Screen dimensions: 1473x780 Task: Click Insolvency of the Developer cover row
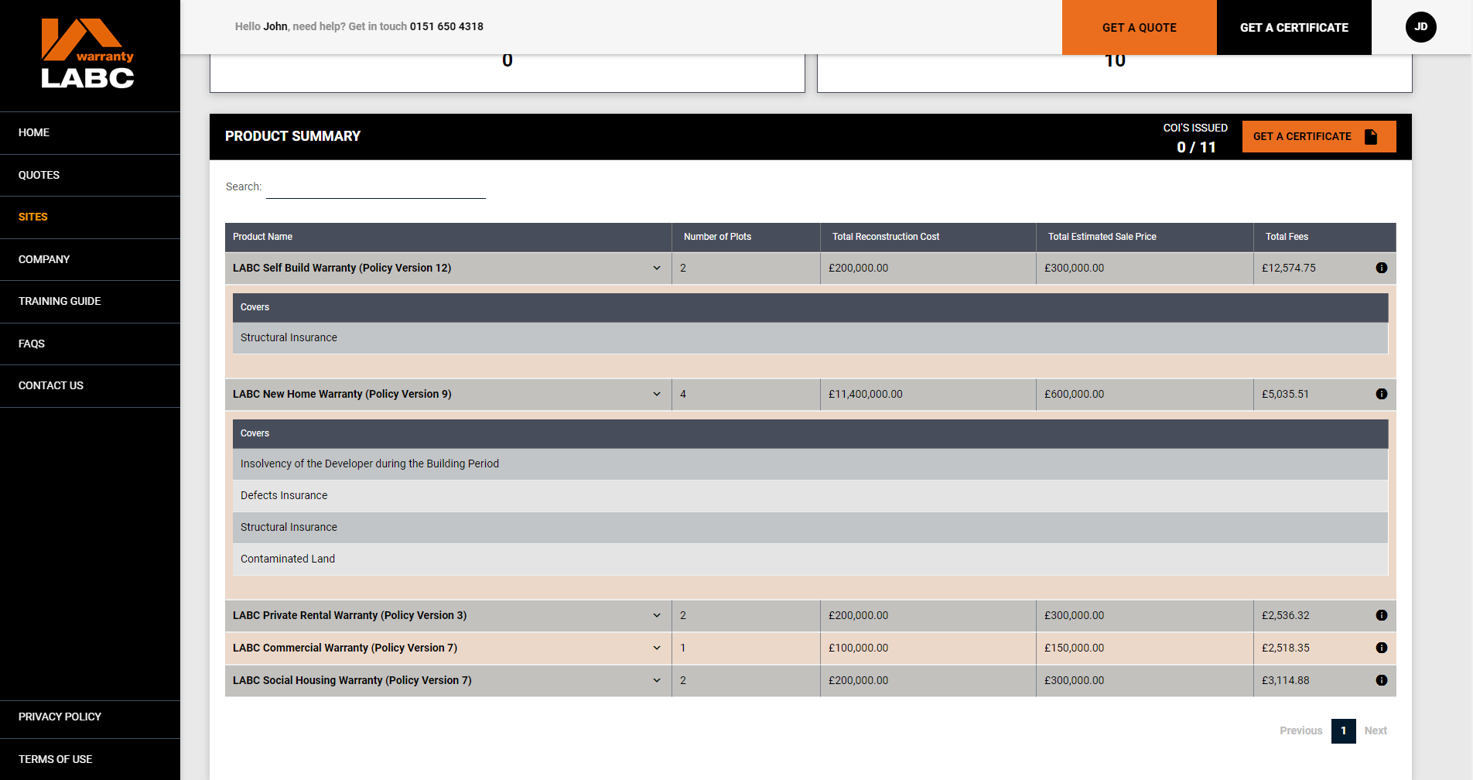810,464
